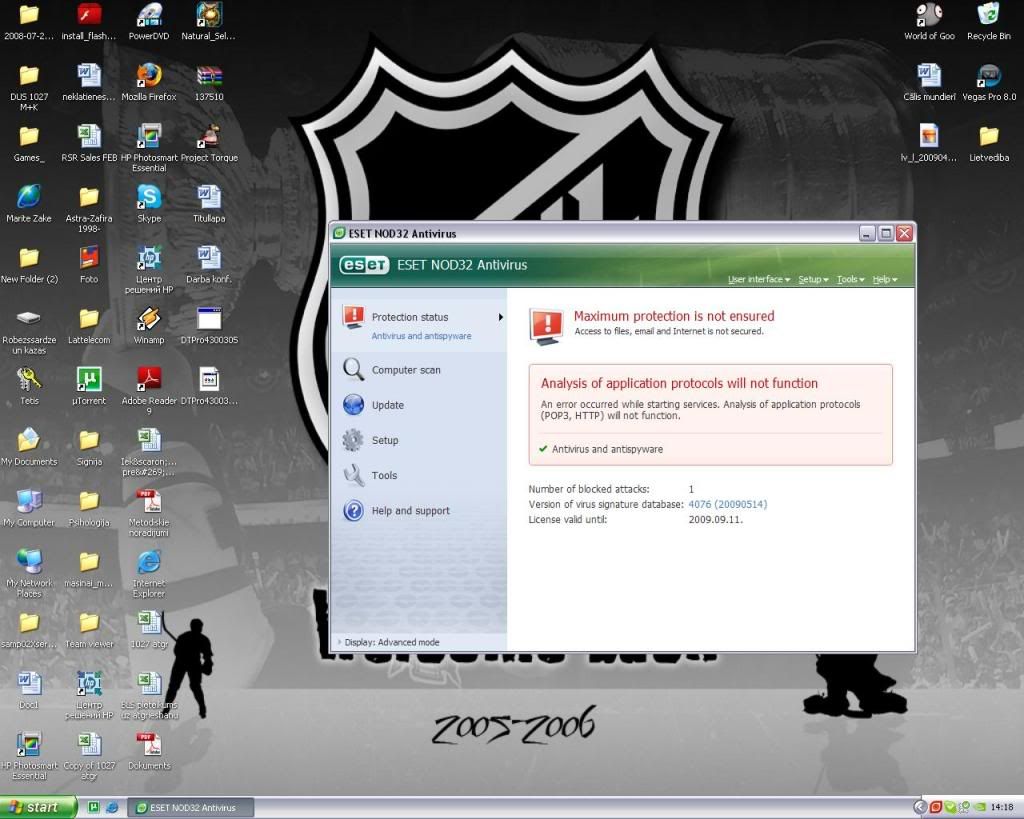Screen dimensions: 1024x819
Task: Select Titullapa Word document icon
Action: pyautogui.click(x=209, y=204)
